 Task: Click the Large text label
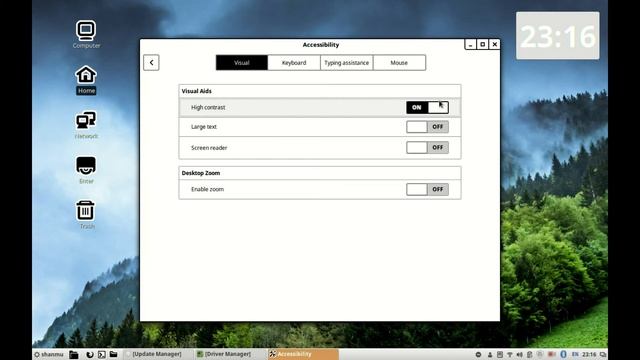204,127
